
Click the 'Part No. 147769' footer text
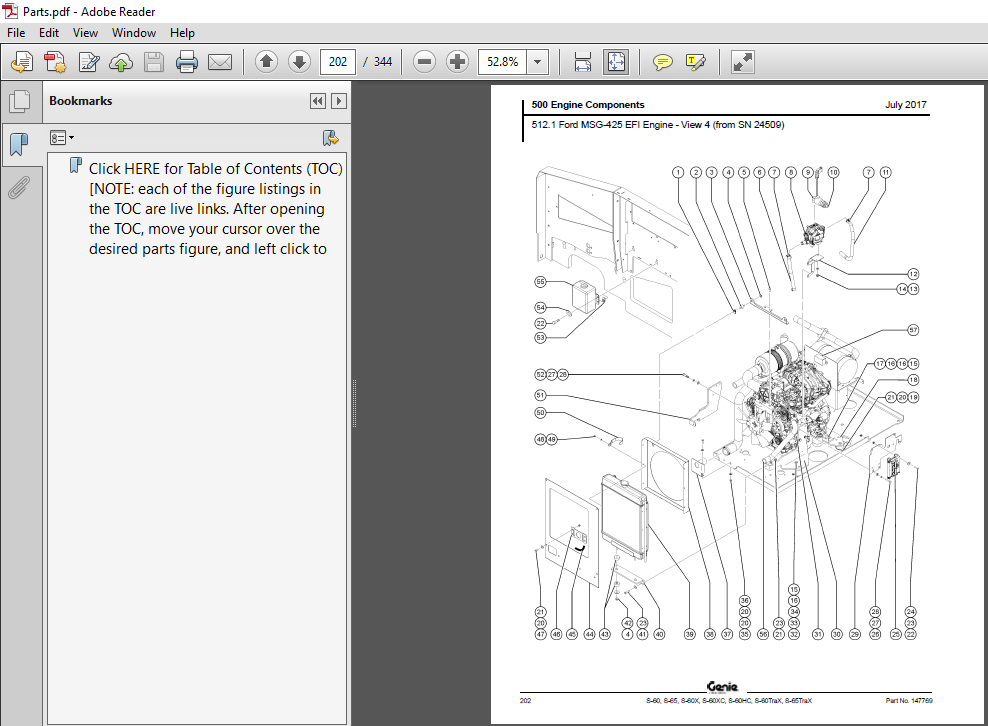(909, 700)
